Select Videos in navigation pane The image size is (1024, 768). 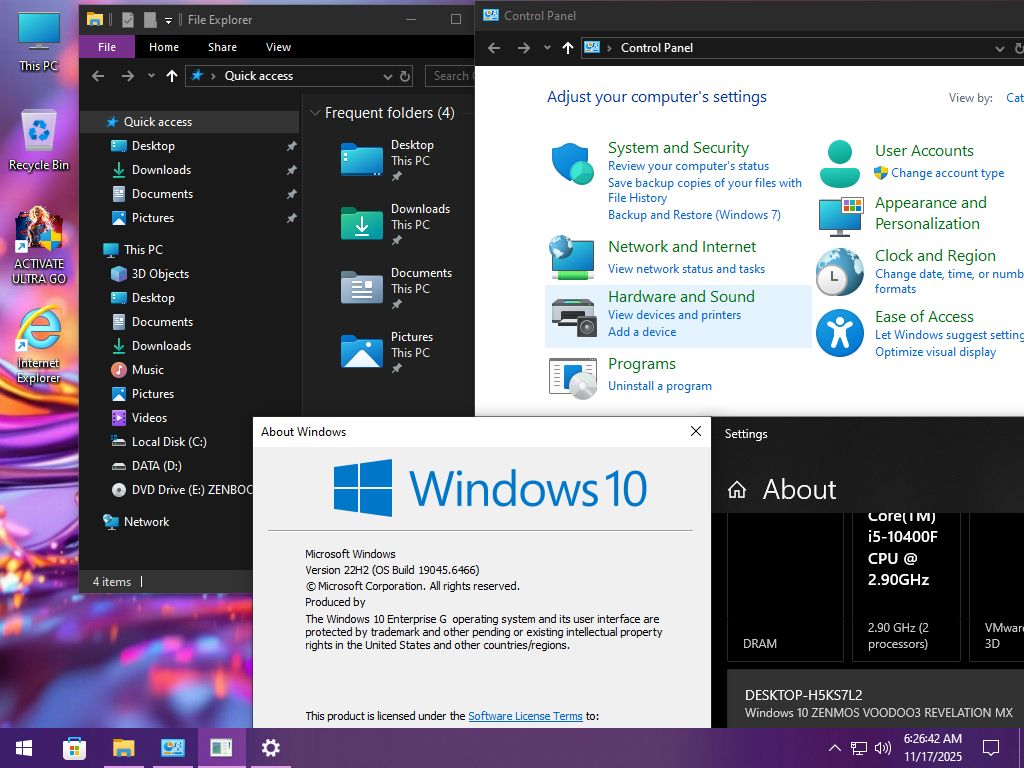point(149,418)
